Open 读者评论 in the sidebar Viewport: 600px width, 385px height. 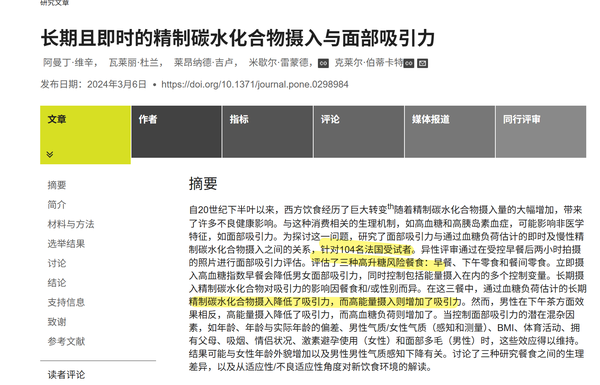tap(66, 375)
